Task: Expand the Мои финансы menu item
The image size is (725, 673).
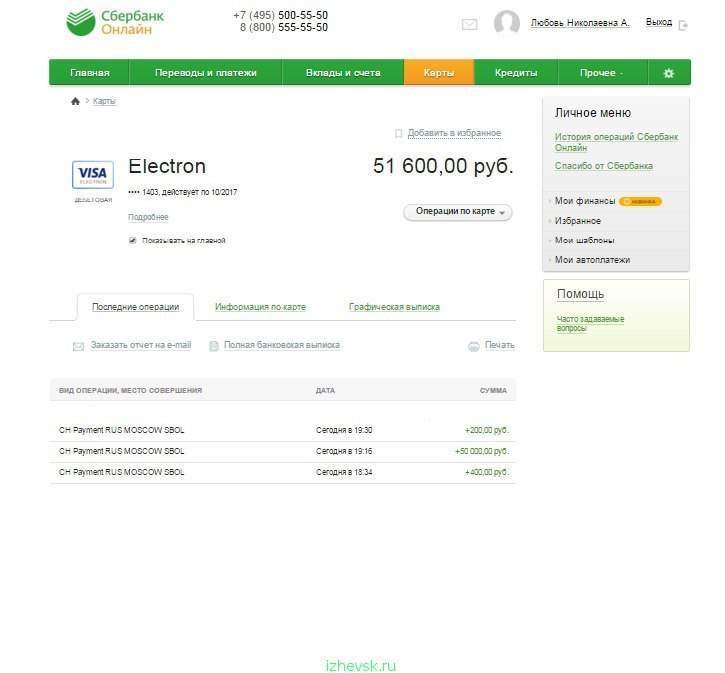Action: [585, 201]
